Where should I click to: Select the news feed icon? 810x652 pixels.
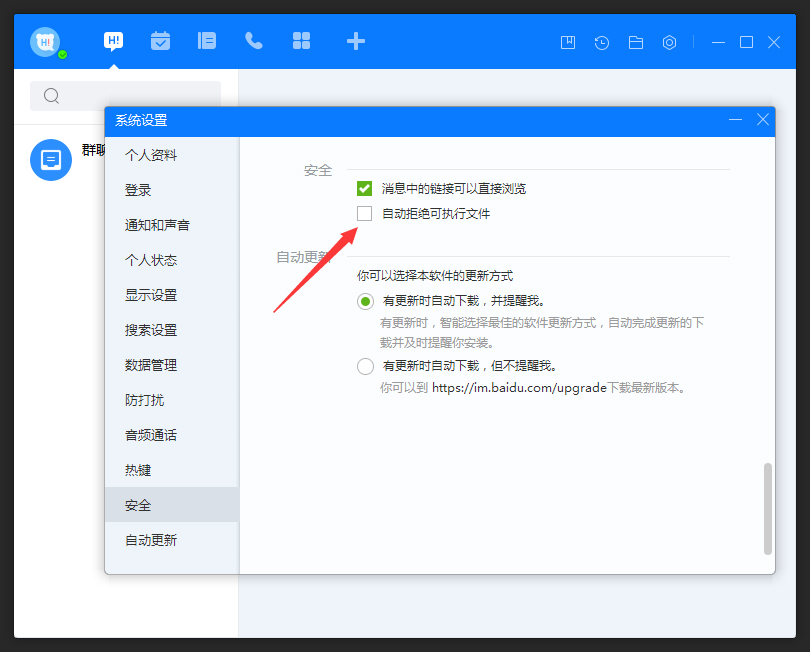[x=207, y=41]
